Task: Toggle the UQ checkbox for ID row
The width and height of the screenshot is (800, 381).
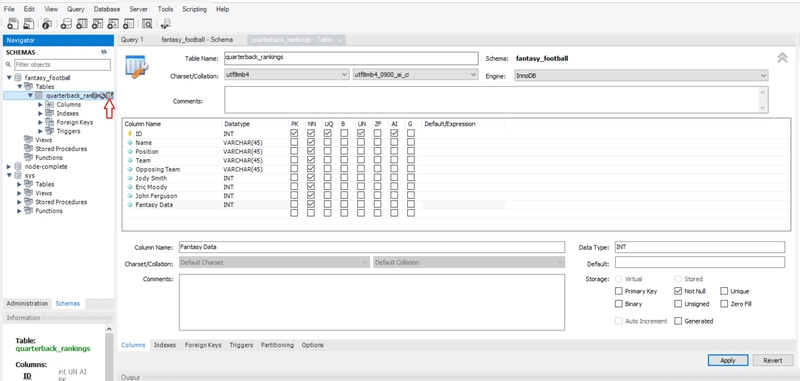Action: coord(328,133)
